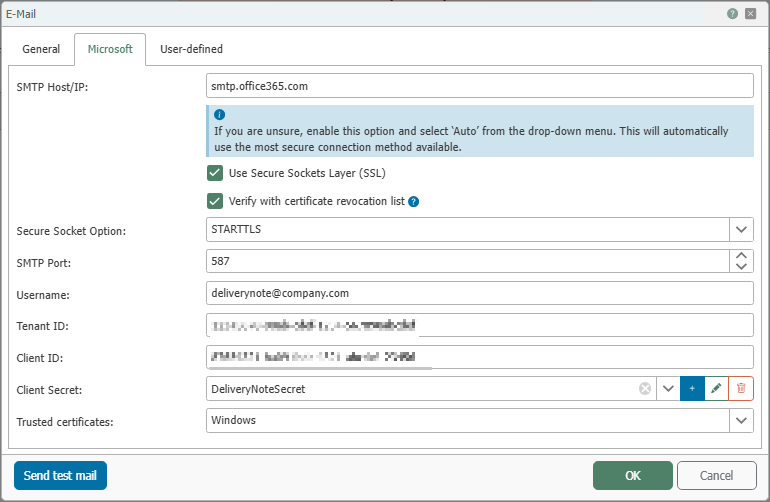Uncheck Verify with certificate revocation list

215,201
